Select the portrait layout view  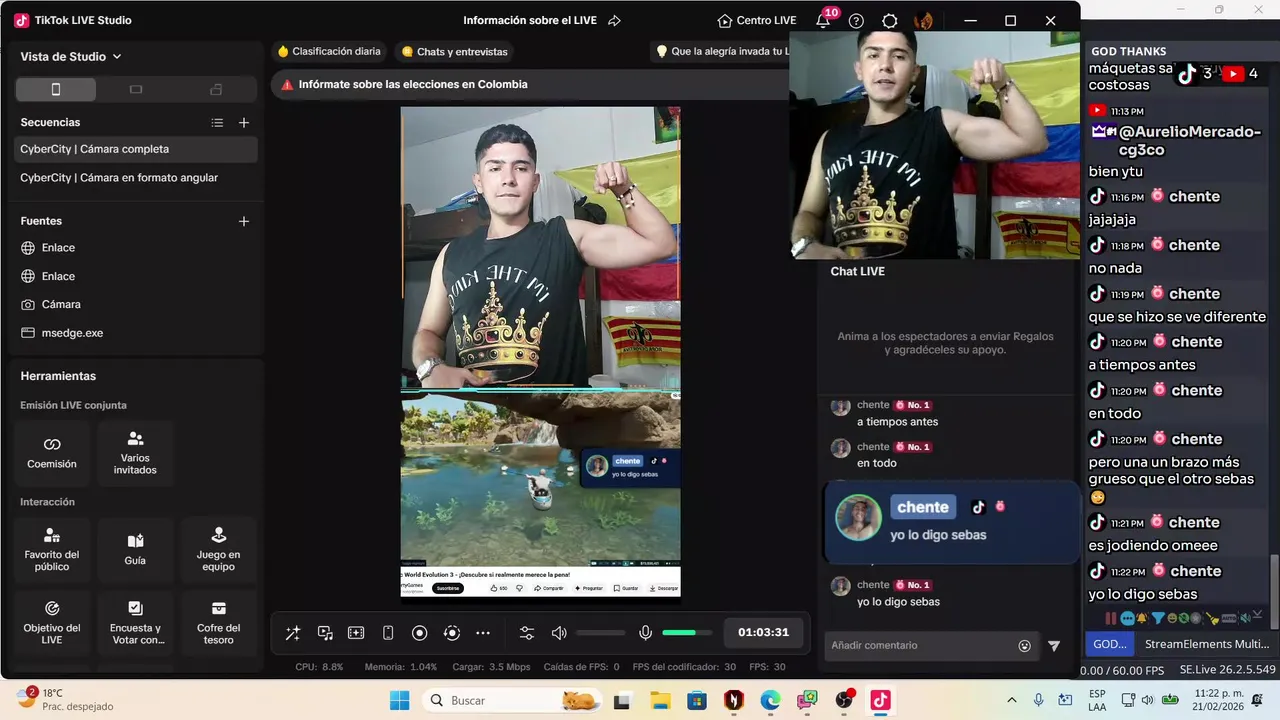[x=56, y=89]
